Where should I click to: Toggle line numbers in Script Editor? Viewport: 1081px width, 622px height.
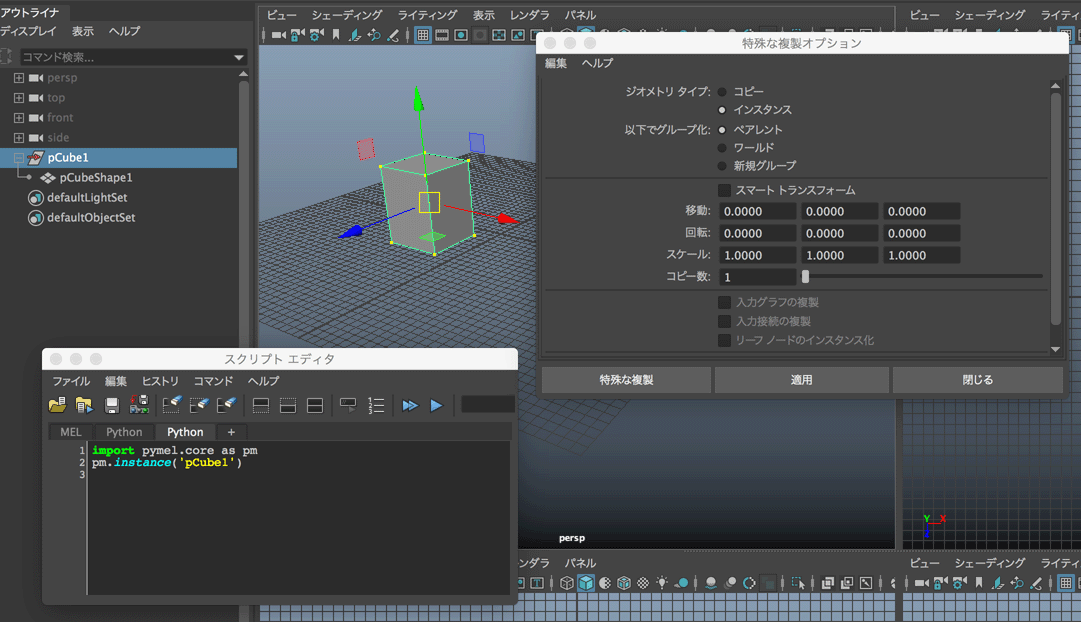[375, 405]
